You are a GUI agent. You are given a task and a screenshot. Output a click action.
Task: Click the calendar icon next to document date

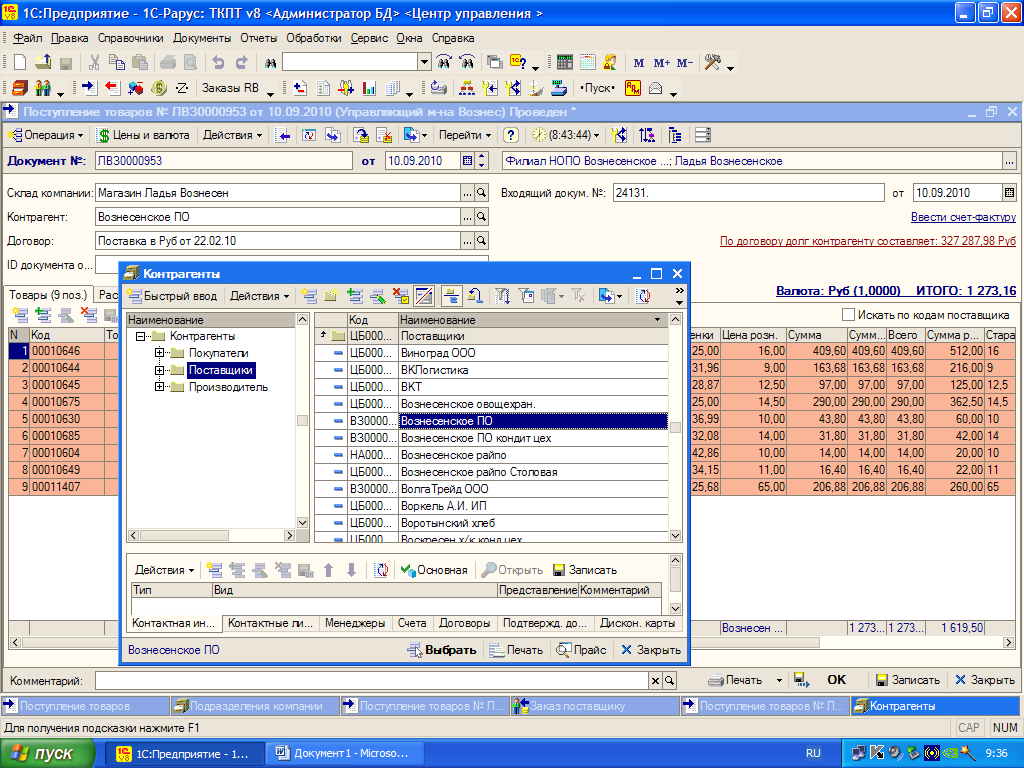pyautogui.click(x=468, y=161)
